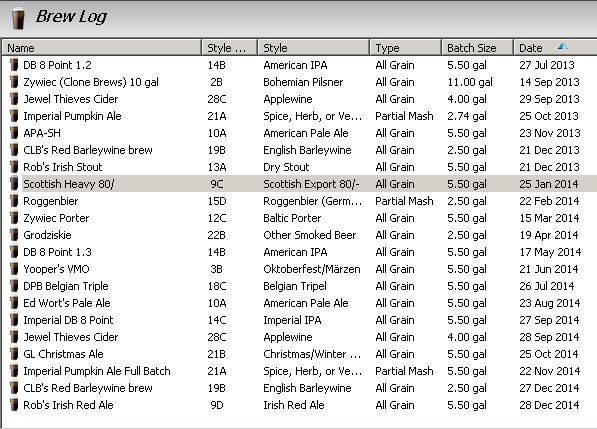Click the beer icon for GL Christmas Ale

pyautogui.click(x=14, y=354)
